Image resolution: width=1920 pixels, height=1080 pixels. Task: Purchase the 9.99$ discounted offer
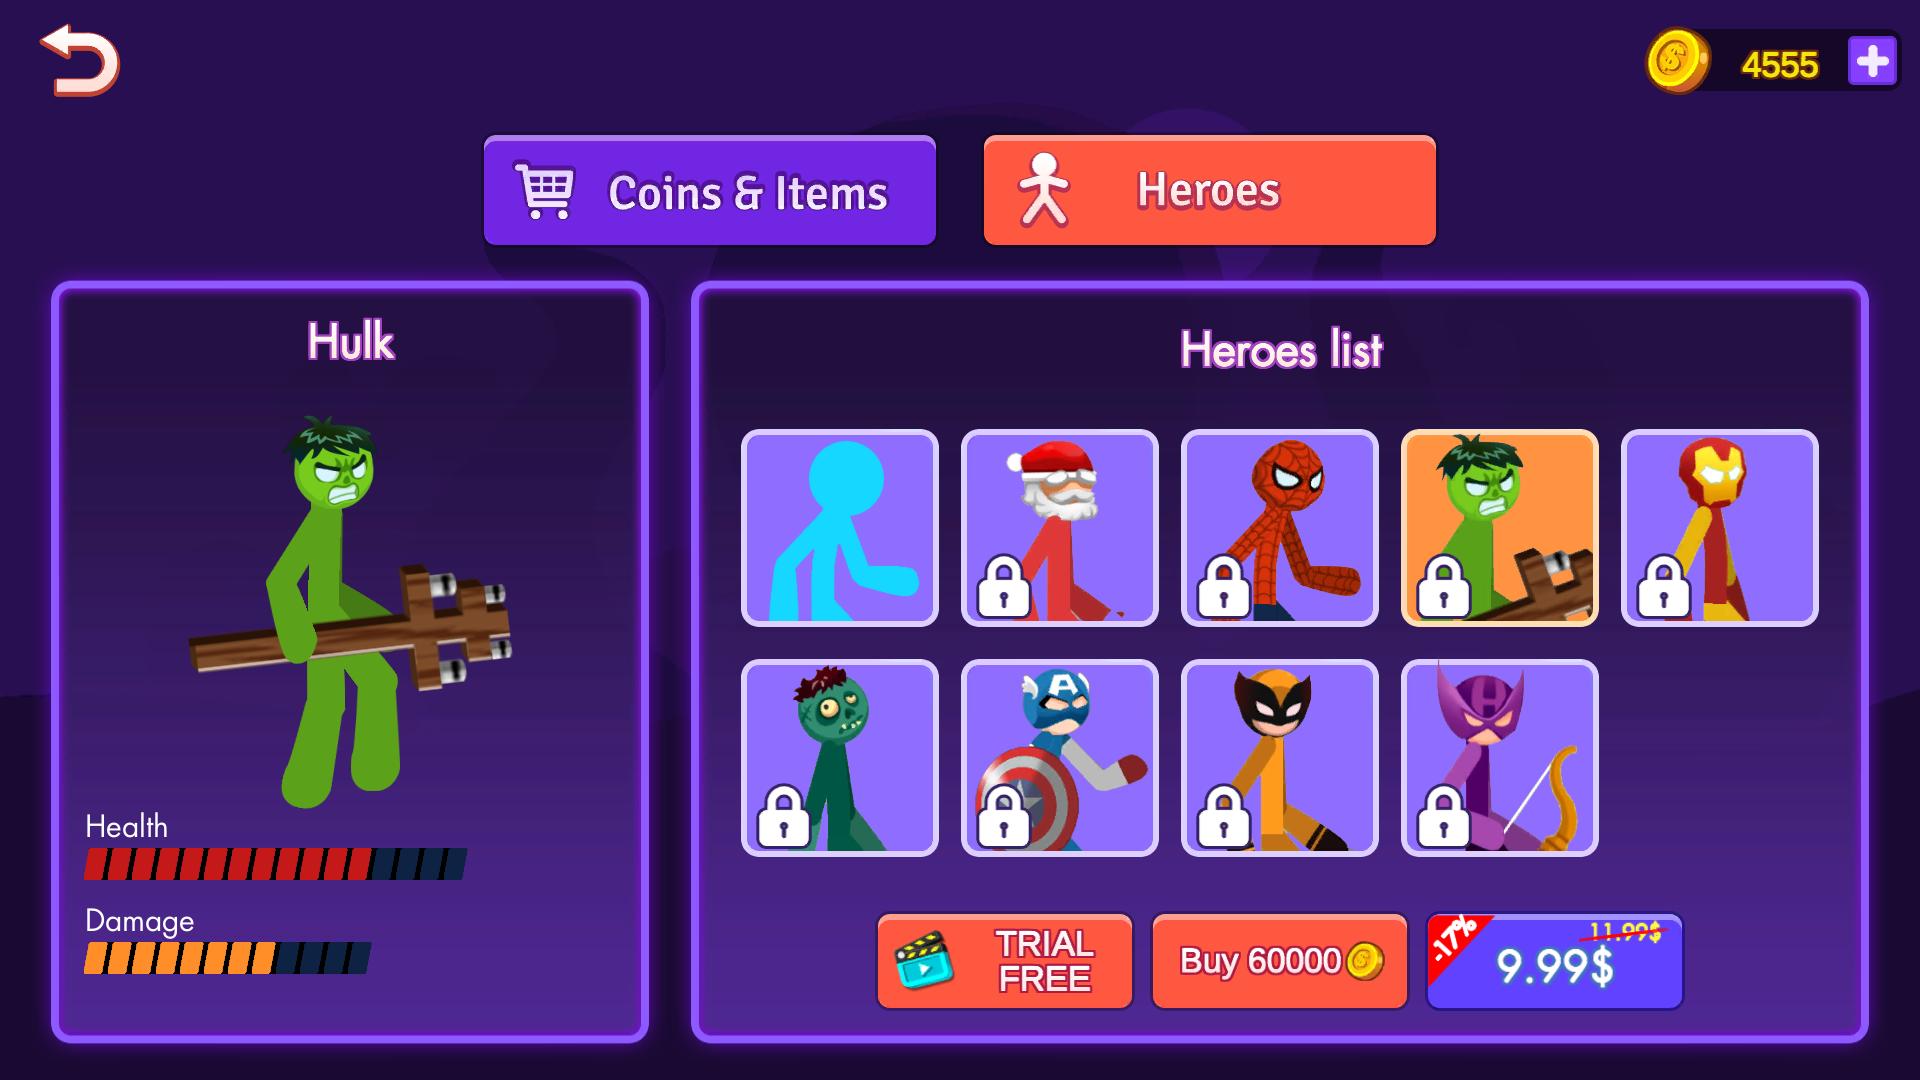[x=1555, y=961]
